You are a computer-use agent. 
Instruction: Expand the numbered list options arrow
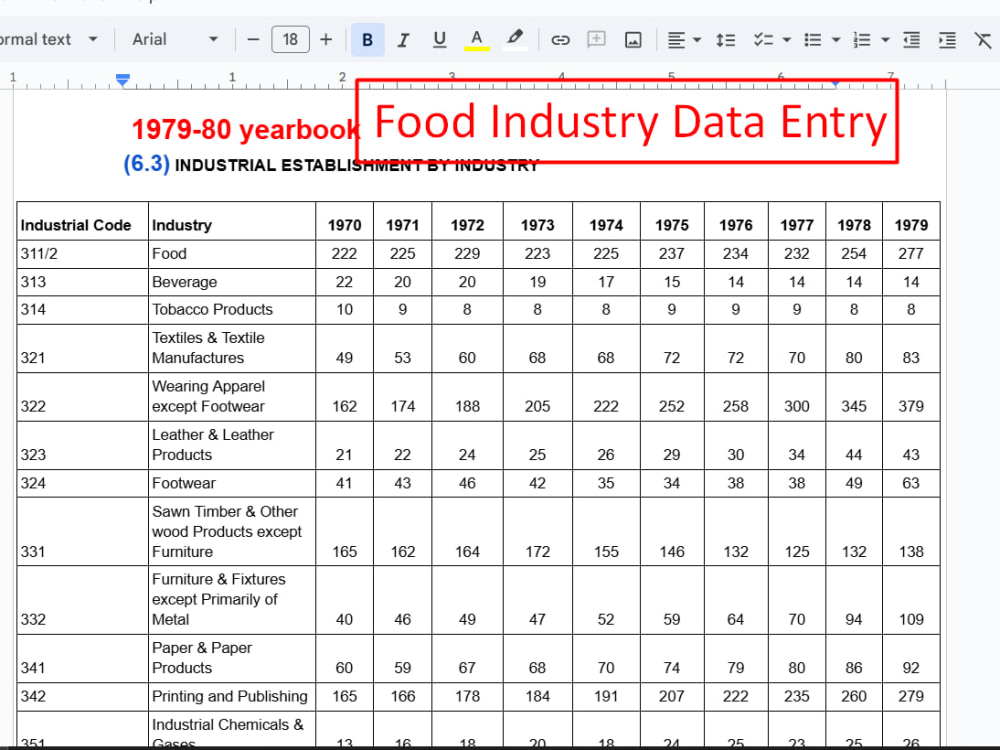point(885,40)
